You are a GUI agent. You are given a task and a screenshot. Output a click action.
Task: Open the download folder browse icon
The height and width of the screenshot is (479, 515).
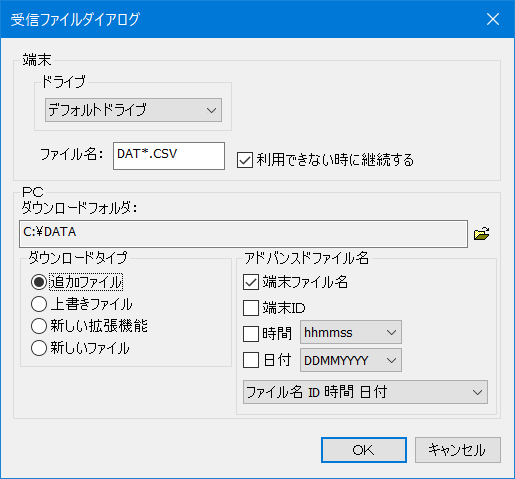[481, 233]
